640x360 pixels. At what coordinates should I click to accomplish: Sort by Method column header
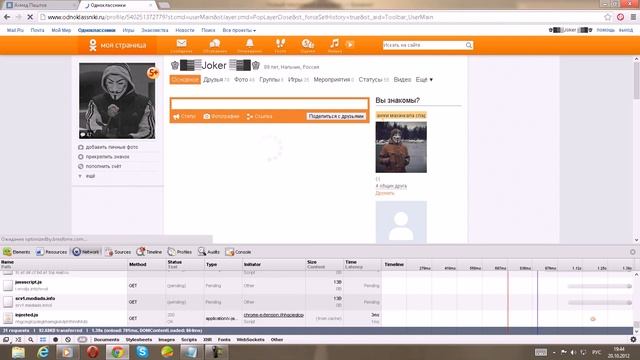tap(147, 264)
